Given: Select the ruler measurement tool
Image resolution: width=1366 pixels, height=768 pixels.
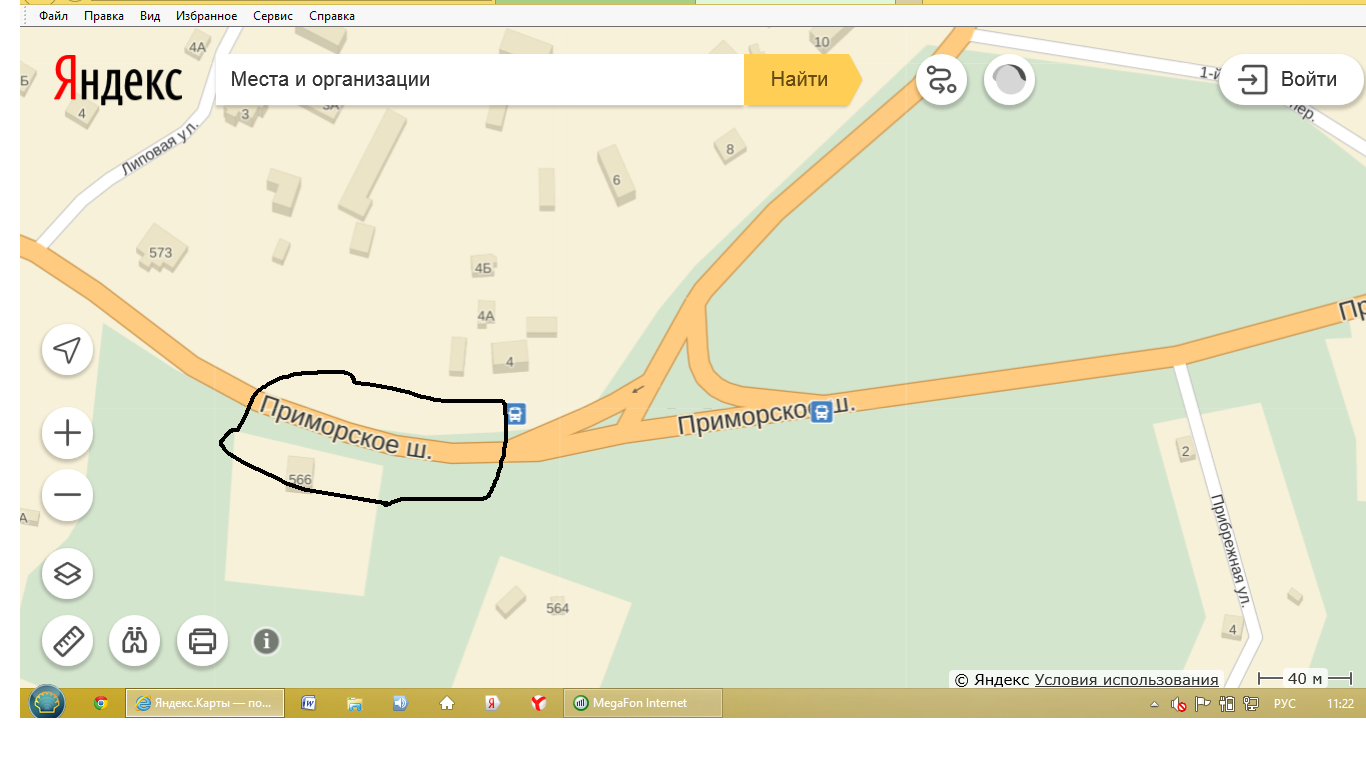Looking at the screenshot, I should coord(67,640).
